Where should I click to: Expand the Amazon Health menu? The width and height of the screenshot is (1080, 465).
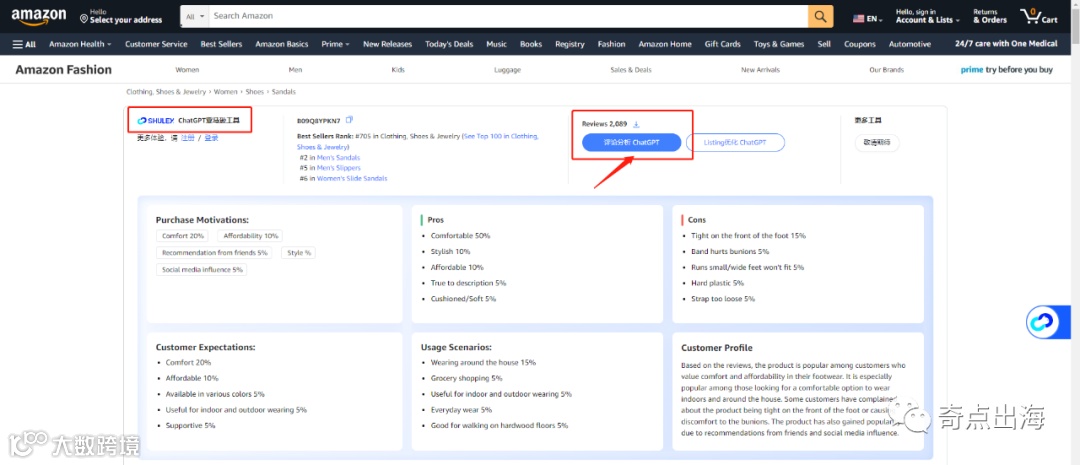point(80,44)
